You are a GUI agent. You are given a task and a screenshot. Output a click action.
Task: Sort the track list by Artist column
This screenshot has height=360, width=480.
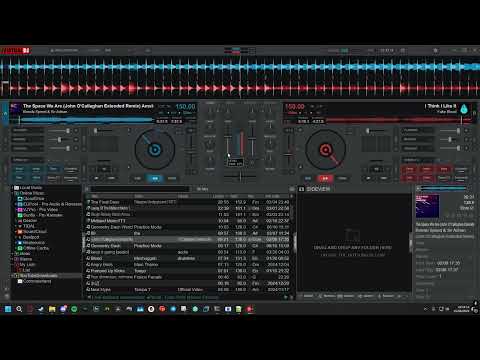point(139,196)
